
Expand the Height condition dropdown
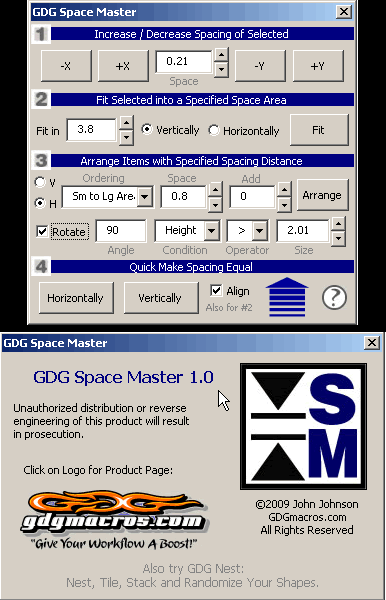coord(211,231)
